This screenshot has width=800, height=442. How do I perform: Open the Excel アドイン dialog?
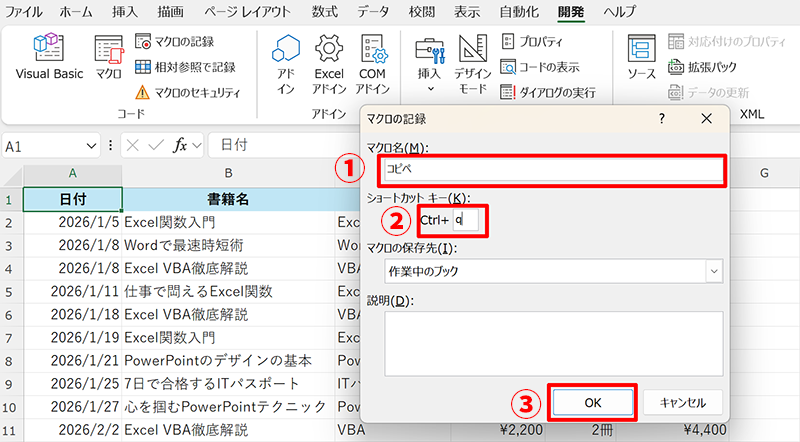(329, 63)
